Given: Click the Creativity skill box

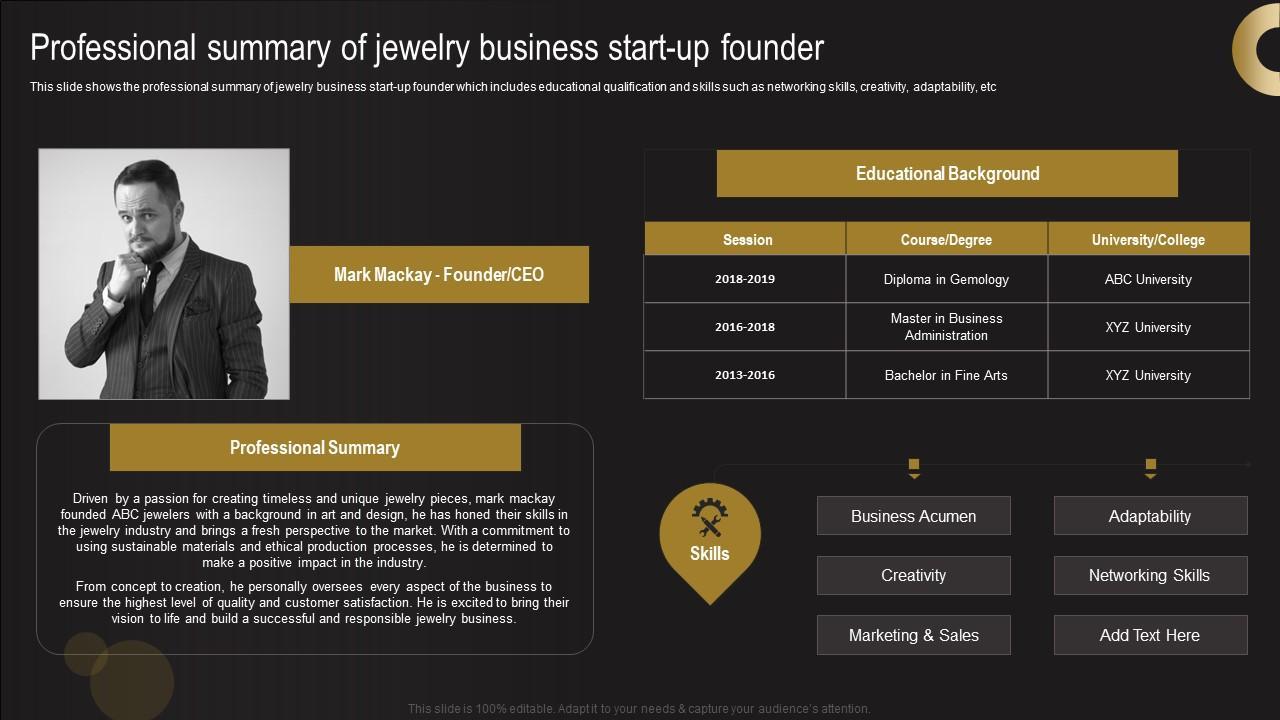Looking at the screenshot, I should coord(913,575).
